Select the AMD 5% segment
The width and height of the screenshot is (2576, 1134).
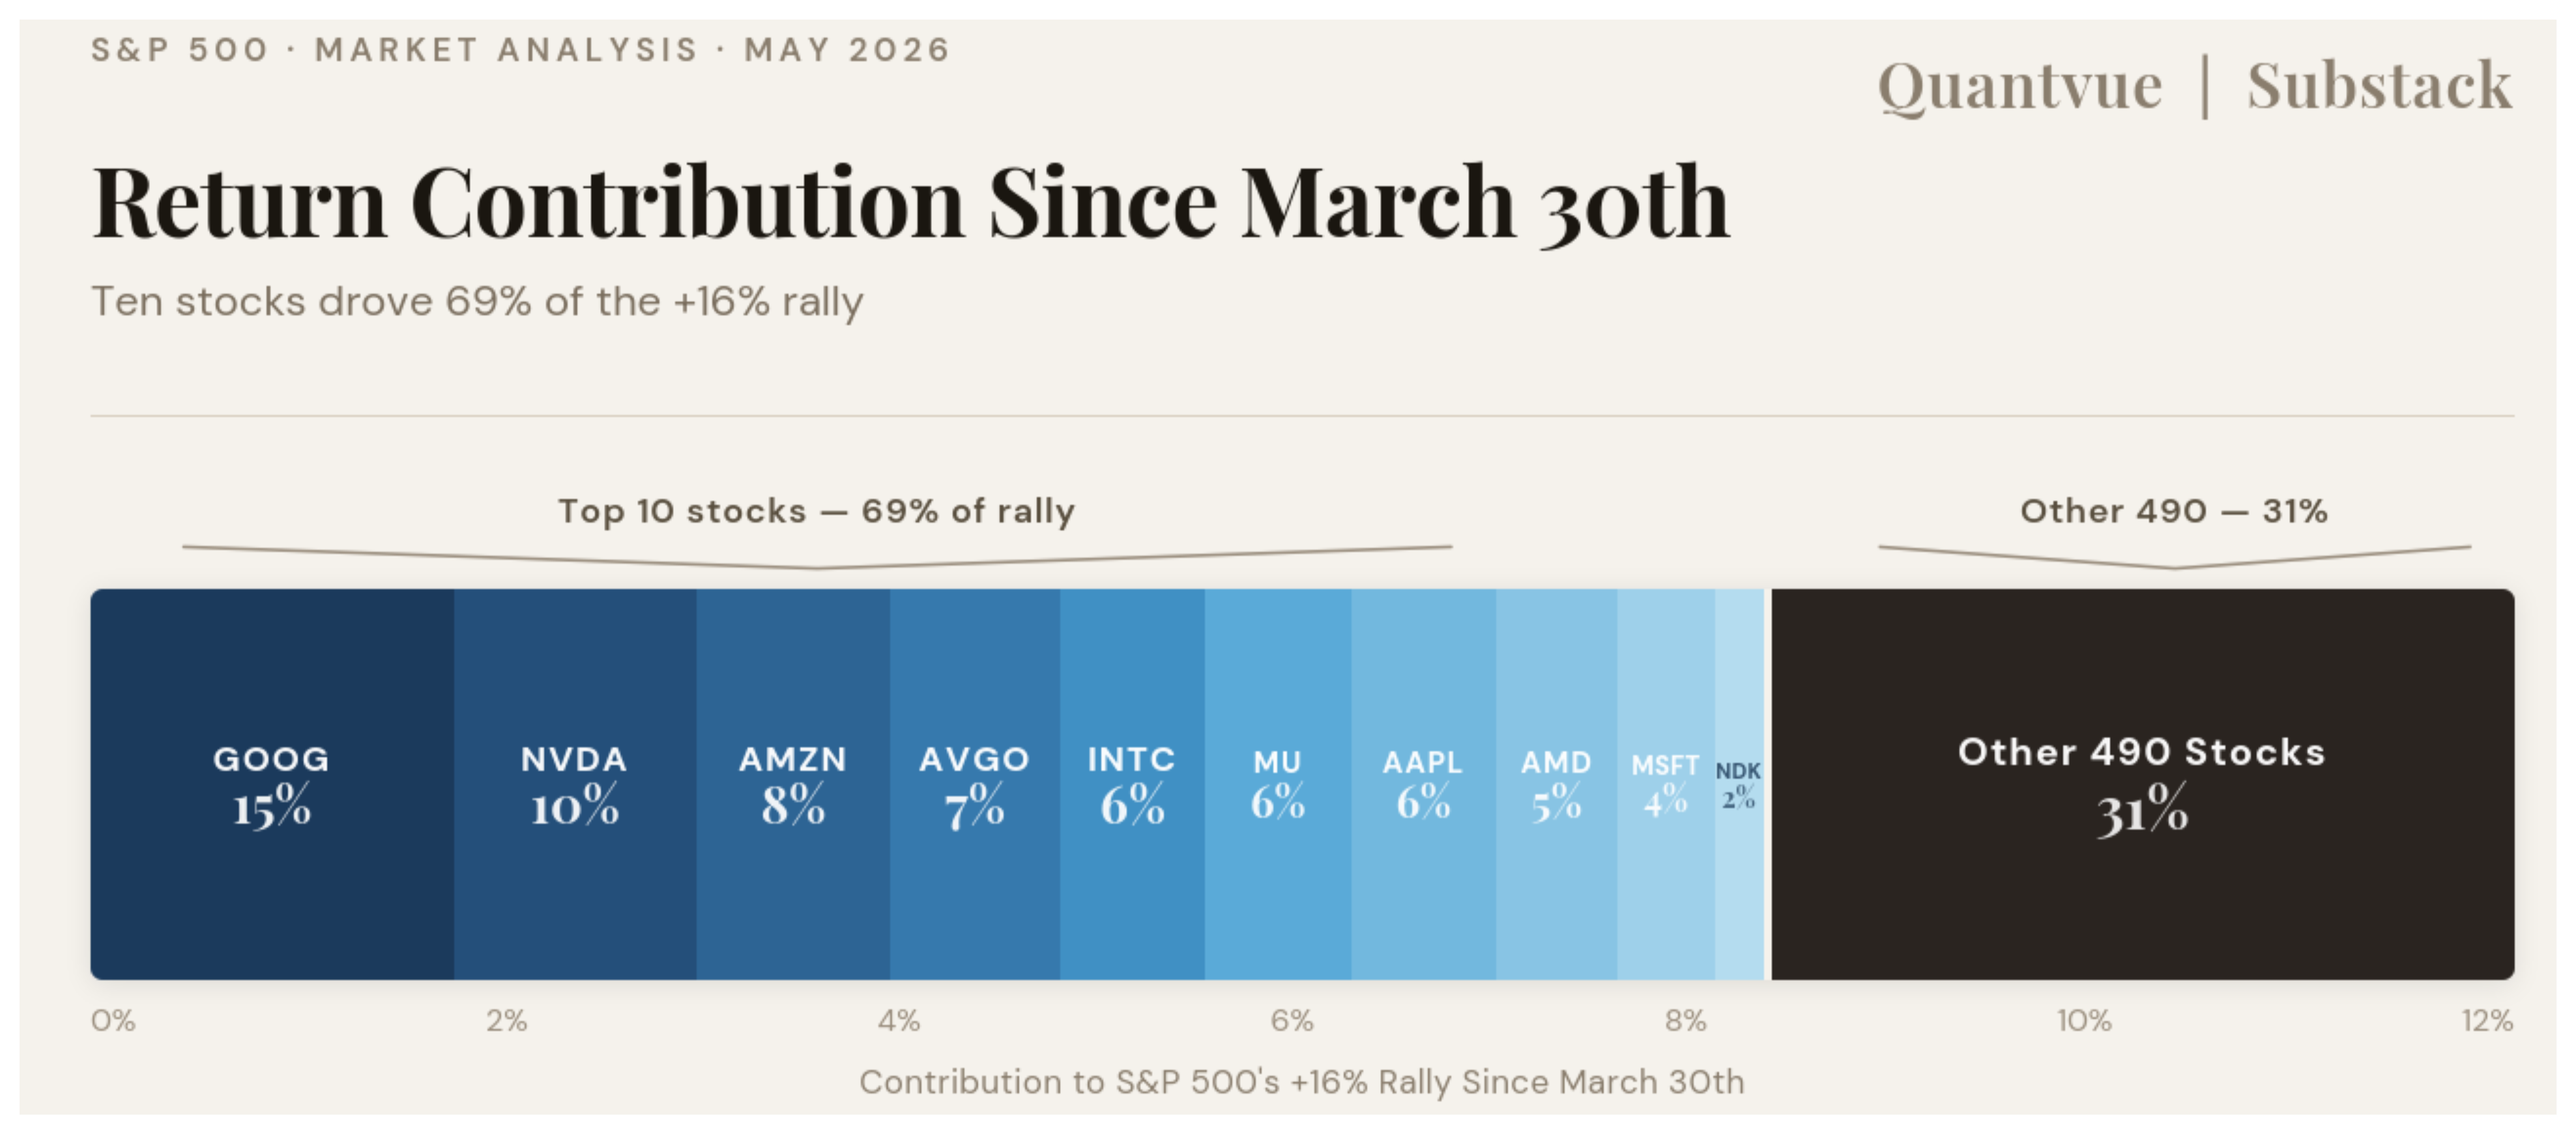1557,784
